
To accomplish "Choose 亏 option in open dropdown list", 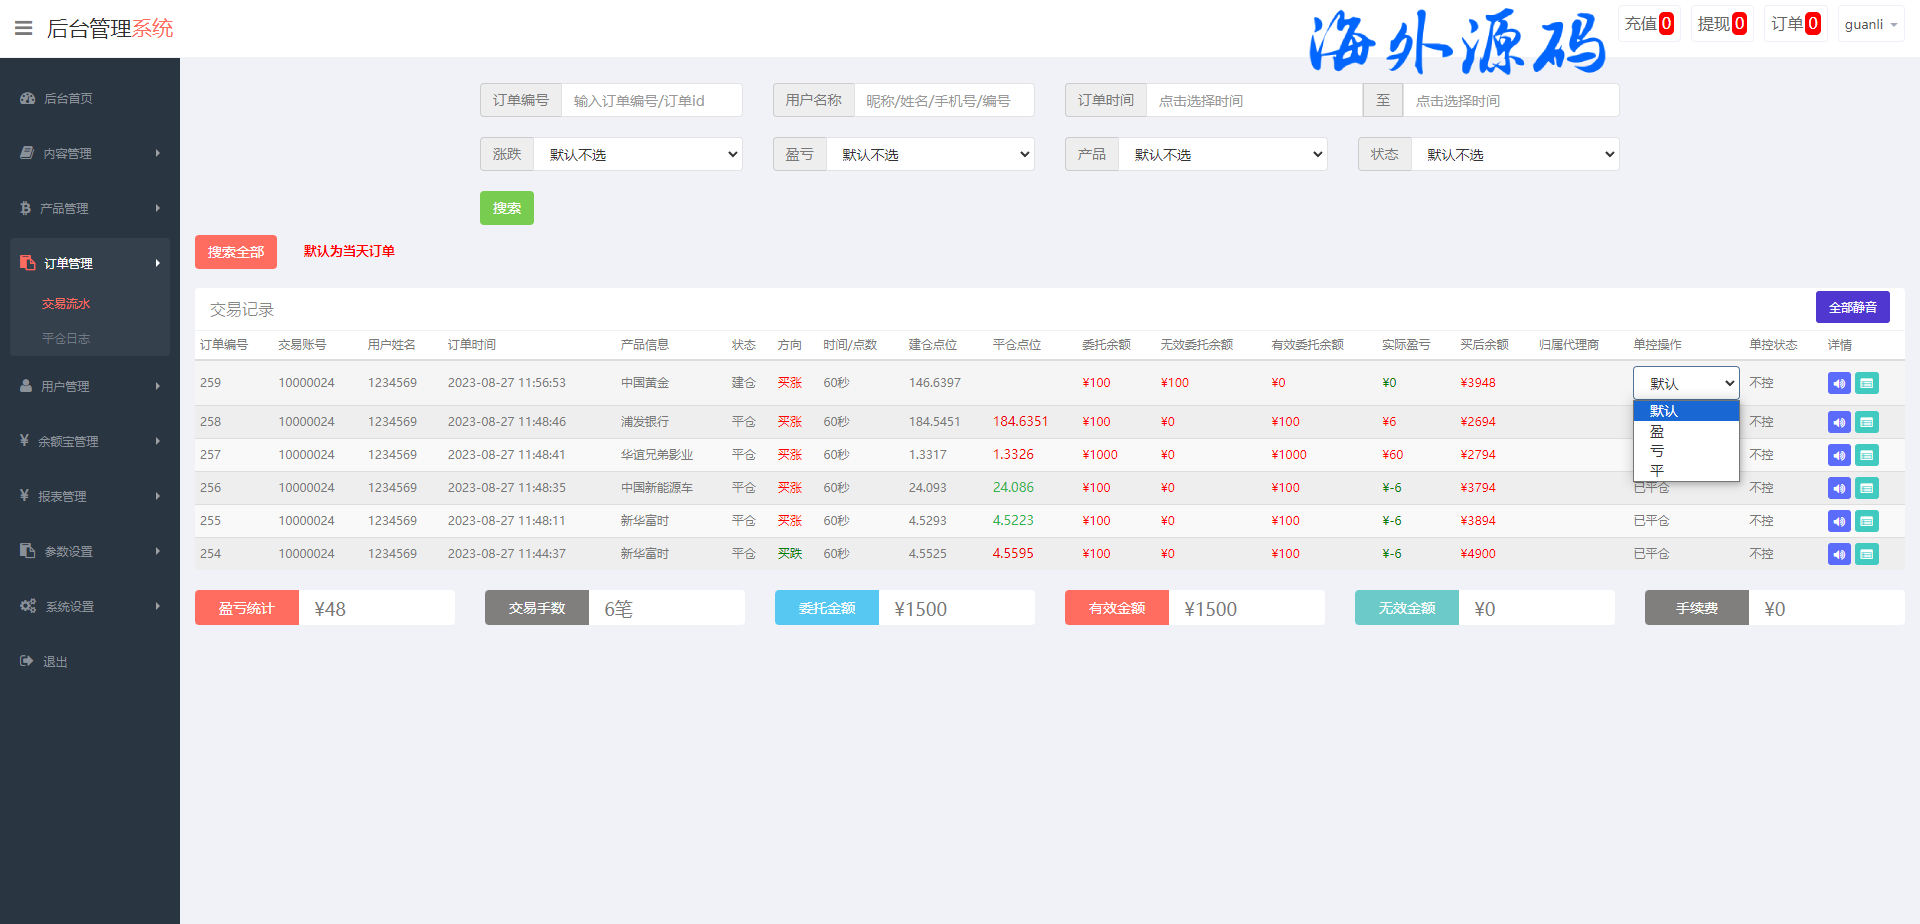I will click(x=1657, y=451).
